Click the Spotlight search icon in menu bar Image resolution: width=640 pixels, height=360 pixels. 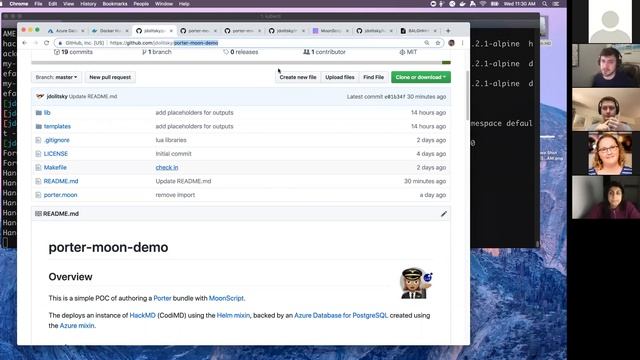[544, 4]
